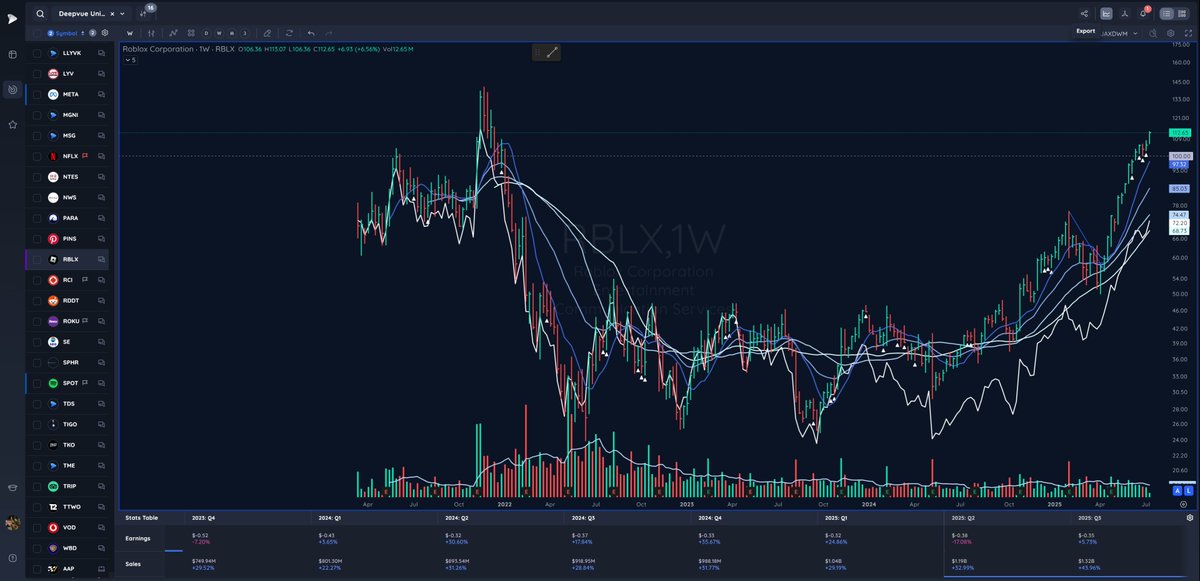Image resolution: width=1200 pixels, height=581 pixels.
Task: Click the refresh sync icon
Action: tap(290, 32)
